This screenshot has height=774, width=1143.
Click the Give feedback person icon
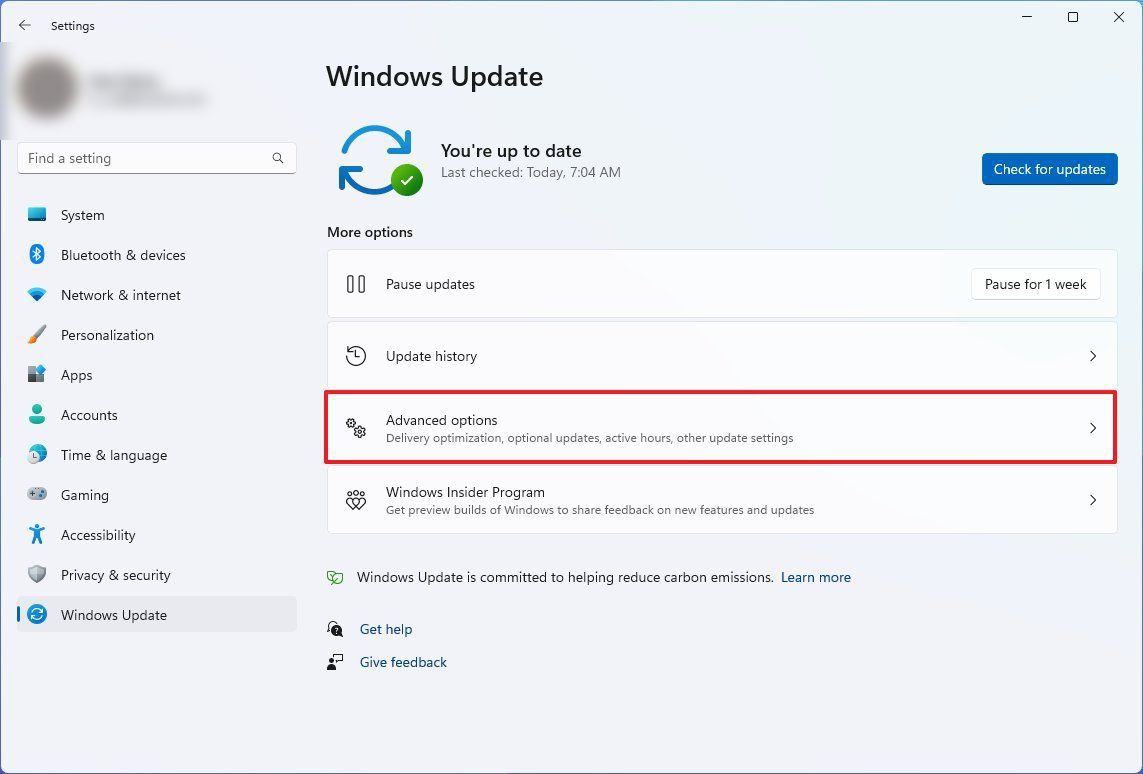click(x=335, y=662)
